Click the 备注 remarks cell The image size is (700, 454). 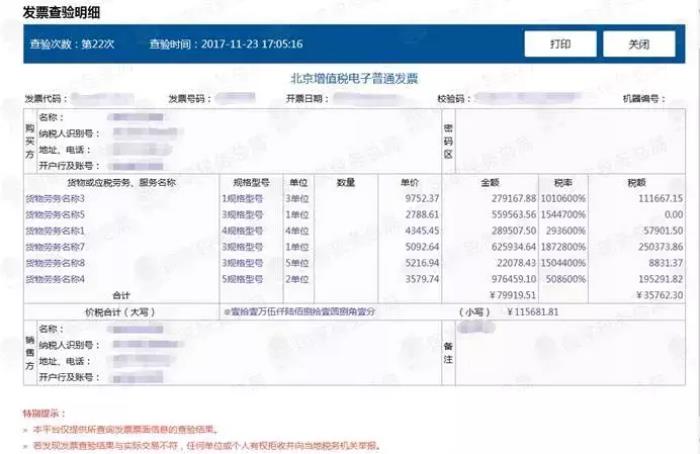point(448,353)
